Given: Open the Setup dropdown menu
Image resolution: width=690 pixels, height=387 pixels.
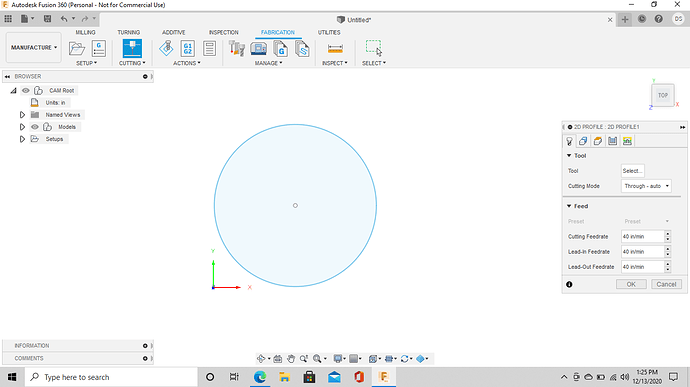Looking at the screenshot, I should (86, 63).
